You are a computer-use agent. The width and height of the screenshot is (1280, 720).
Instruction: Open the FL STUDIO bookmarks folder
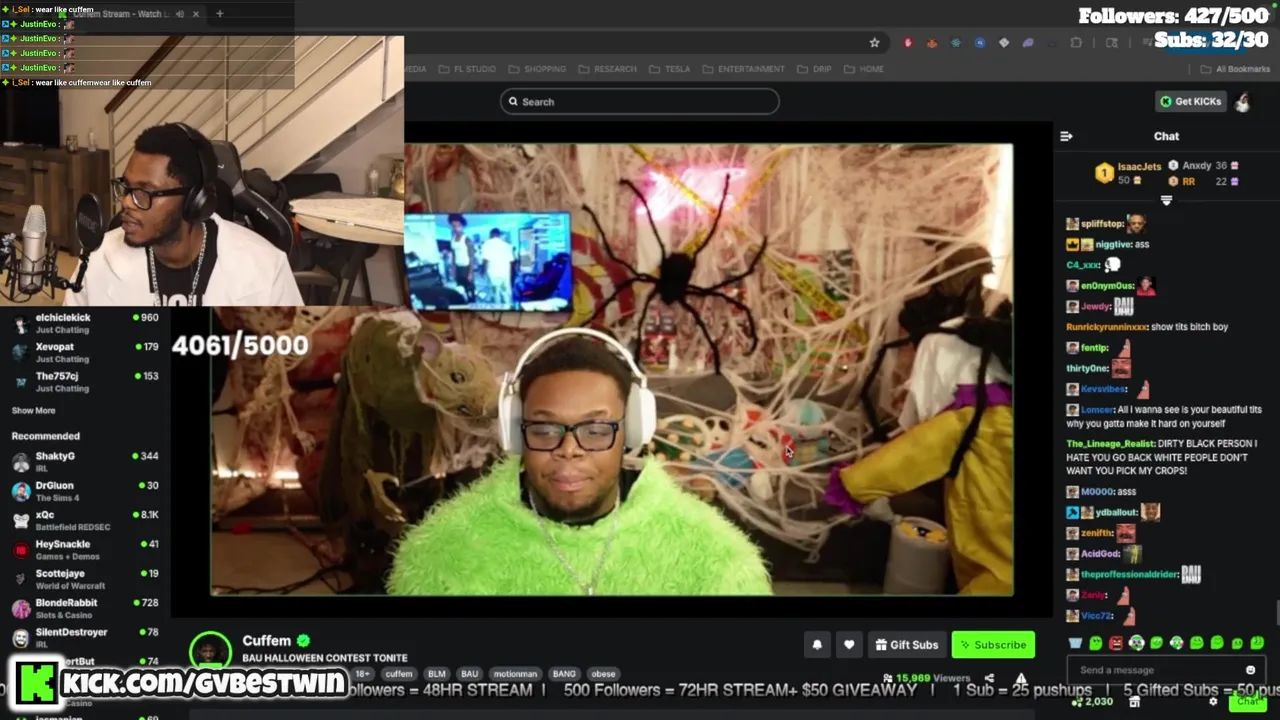466,69
